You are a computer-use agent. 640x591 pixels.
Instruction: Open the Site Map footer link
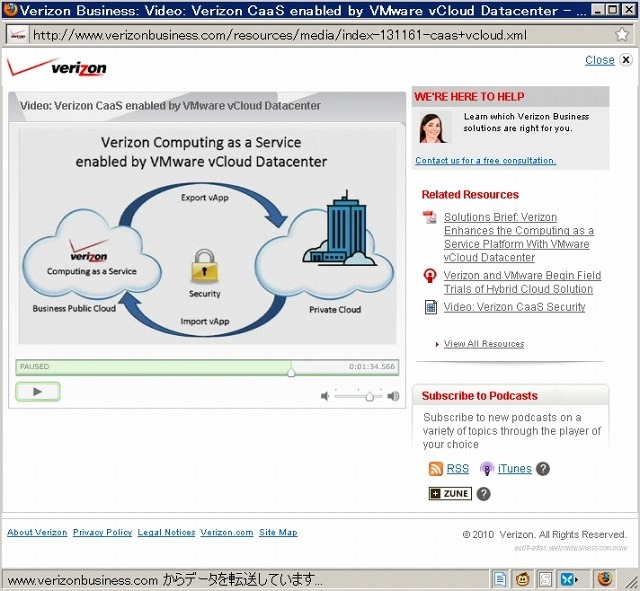[x=278, y=532]
